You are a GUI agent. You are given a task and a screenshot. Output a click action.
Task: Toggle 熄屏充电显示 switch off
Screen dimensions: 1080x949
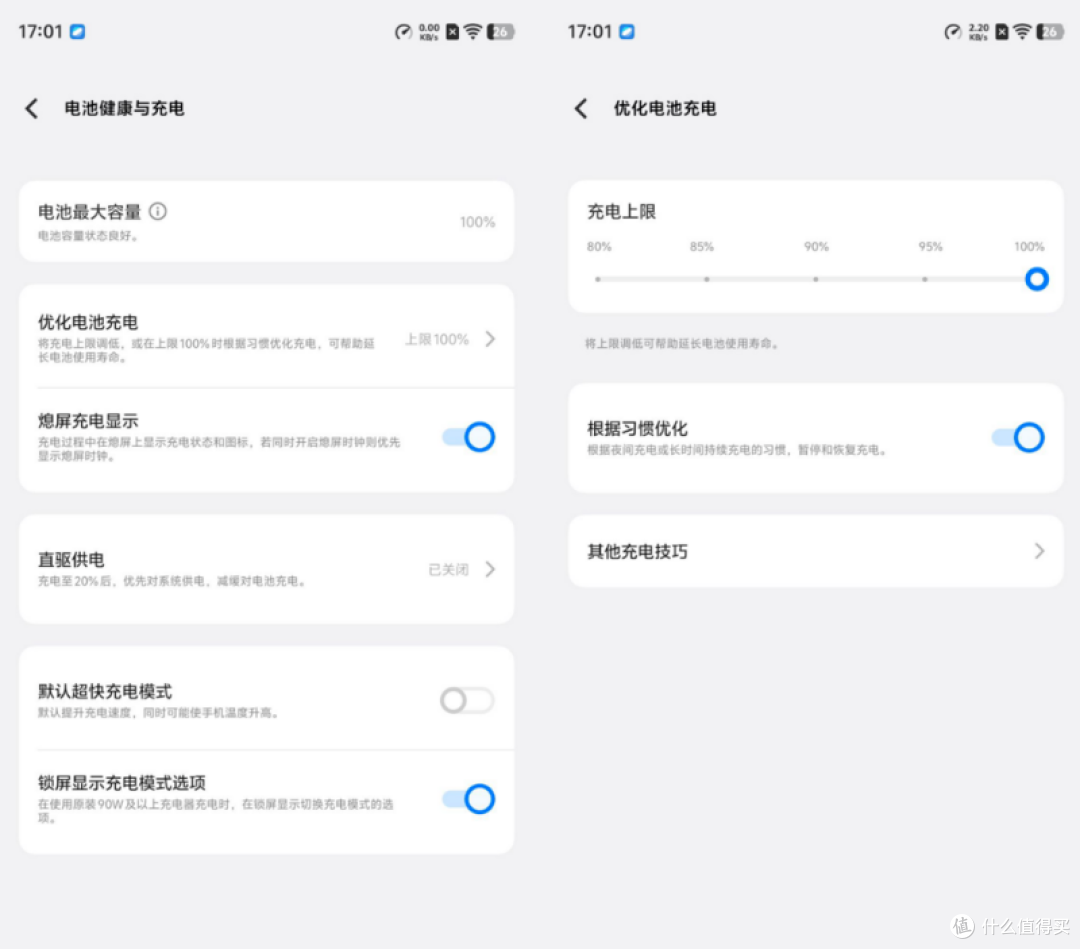[x=468, y=437]
